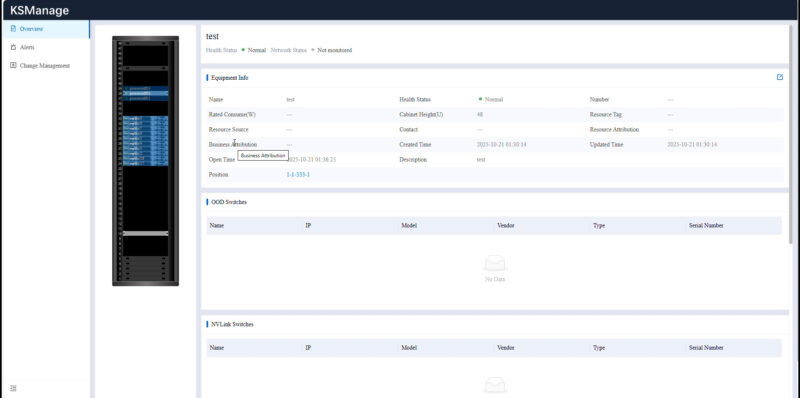Click the large 'test' cabinet title
Image resolution: width=800 pixels, height=398 pixels.
point(212,36)
